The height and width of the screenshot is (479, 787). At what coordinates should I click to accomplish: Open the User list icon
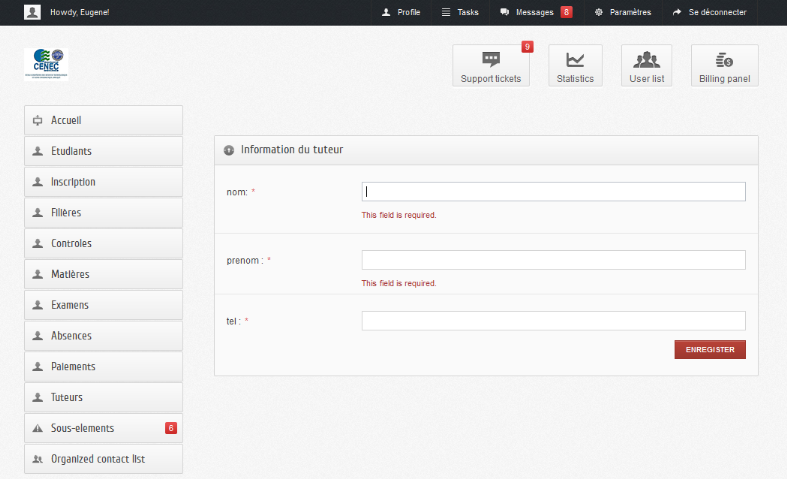tap(646, 61)
